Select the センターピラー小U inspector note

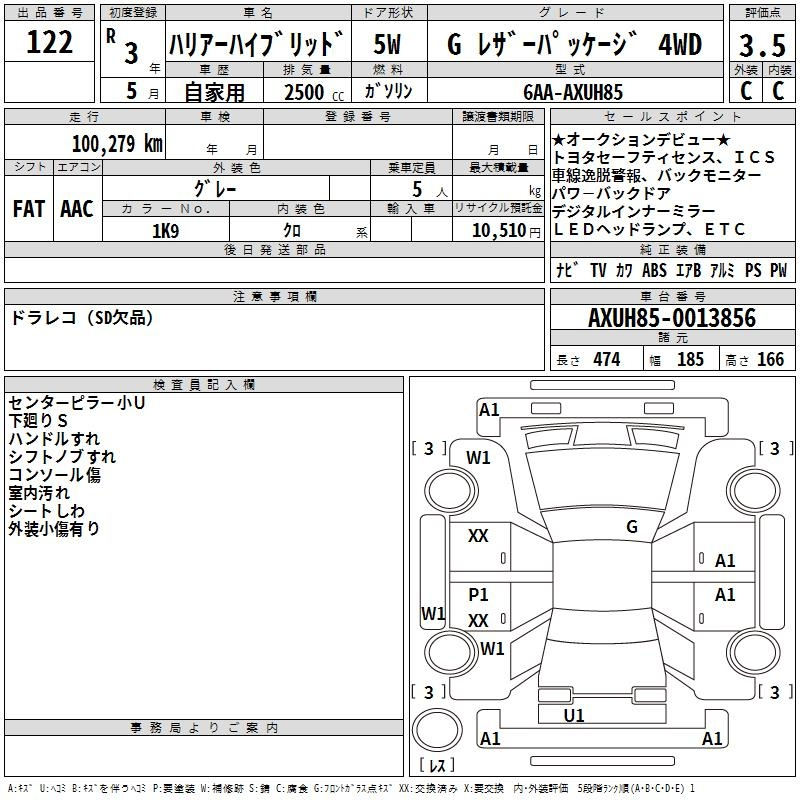click(77, 403)
